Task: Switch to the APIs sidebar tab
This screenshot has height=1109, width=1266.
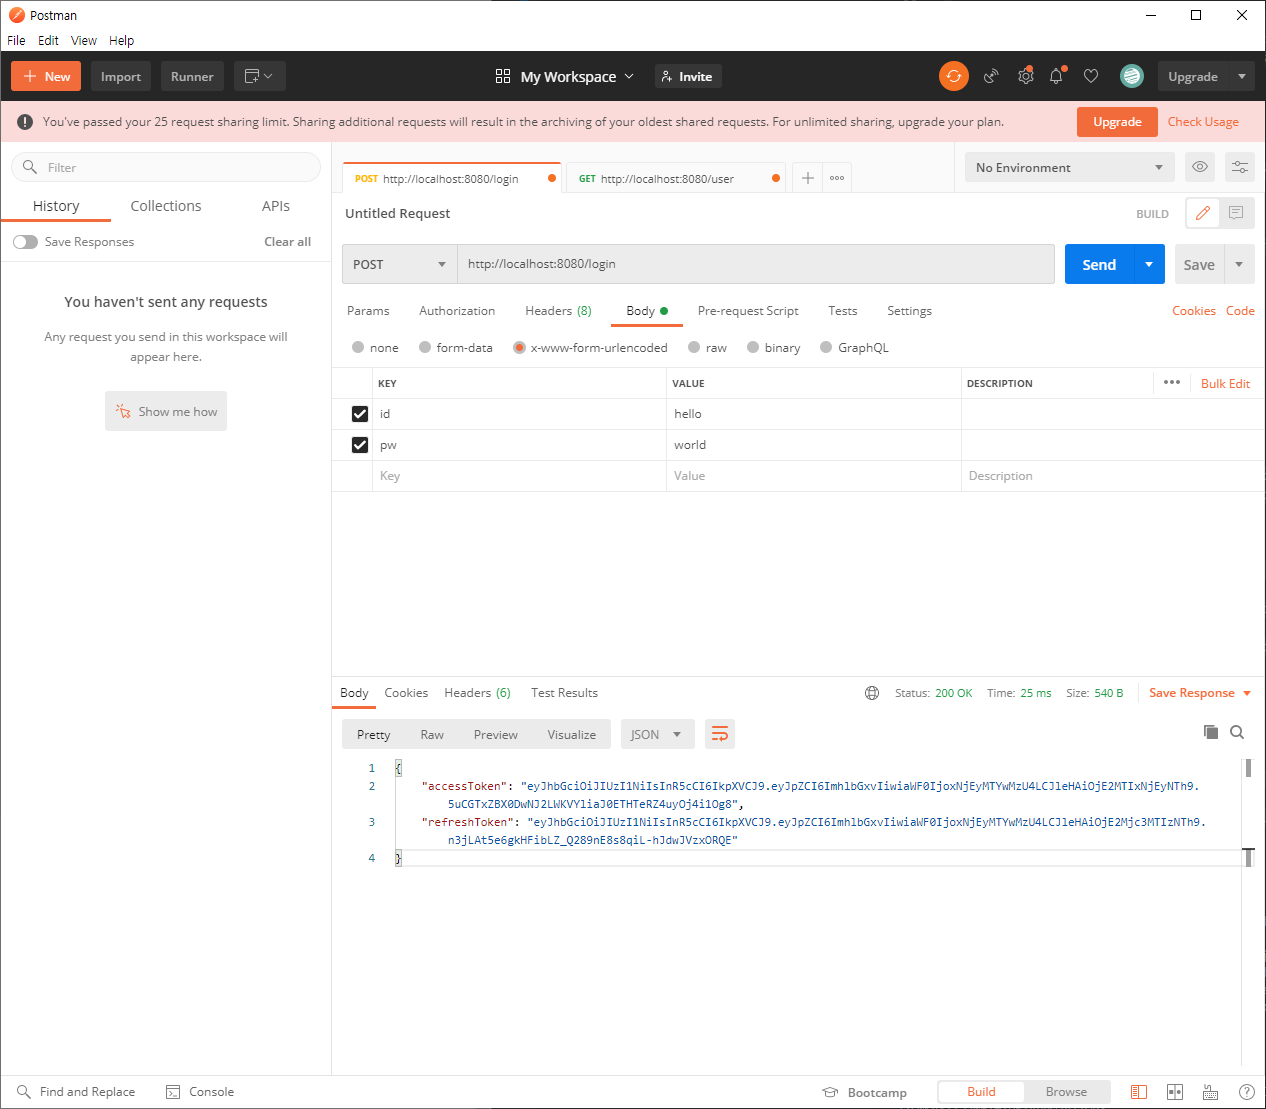Action: coord(276,206)
